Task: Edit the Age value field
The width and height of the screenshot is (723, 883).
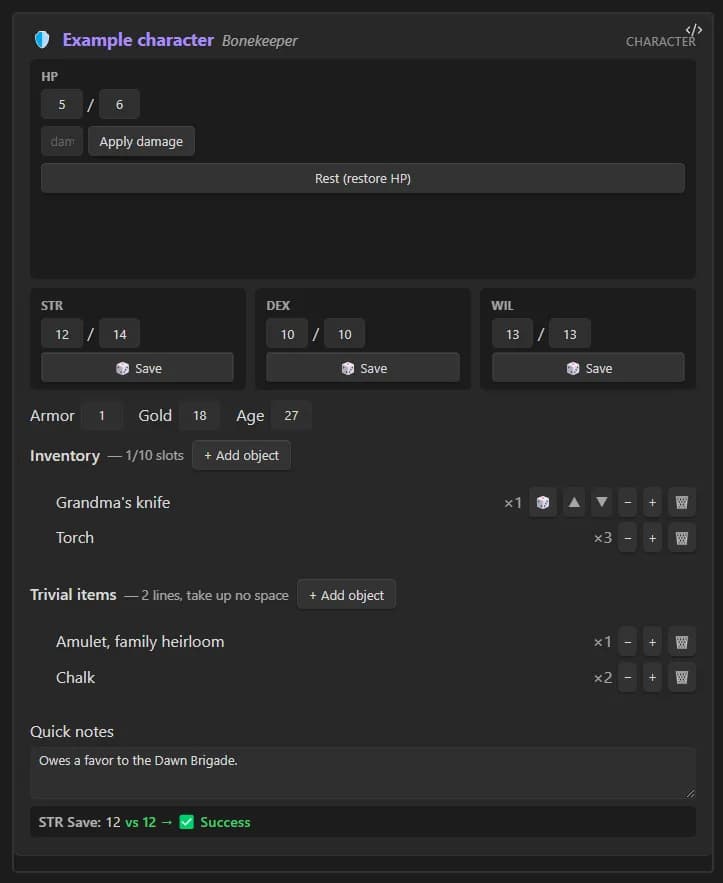Action: [x=291, y=416]
